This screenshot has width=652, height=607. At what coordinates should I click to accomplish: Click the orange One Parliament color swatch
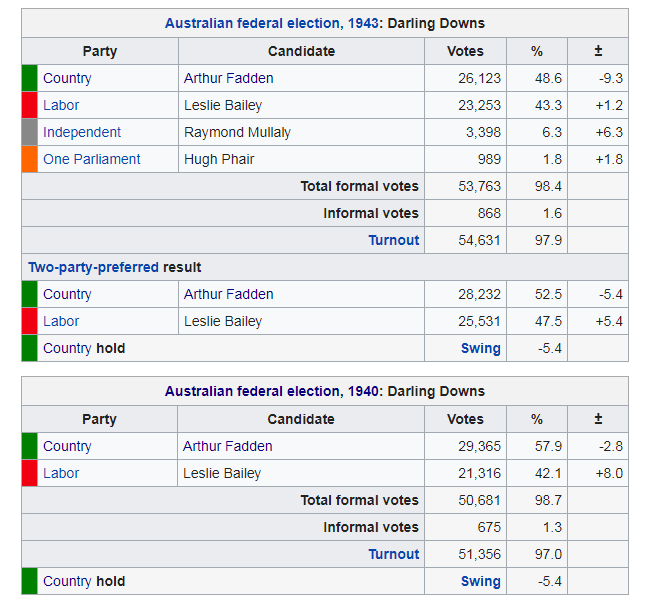[x=29, y=159]
